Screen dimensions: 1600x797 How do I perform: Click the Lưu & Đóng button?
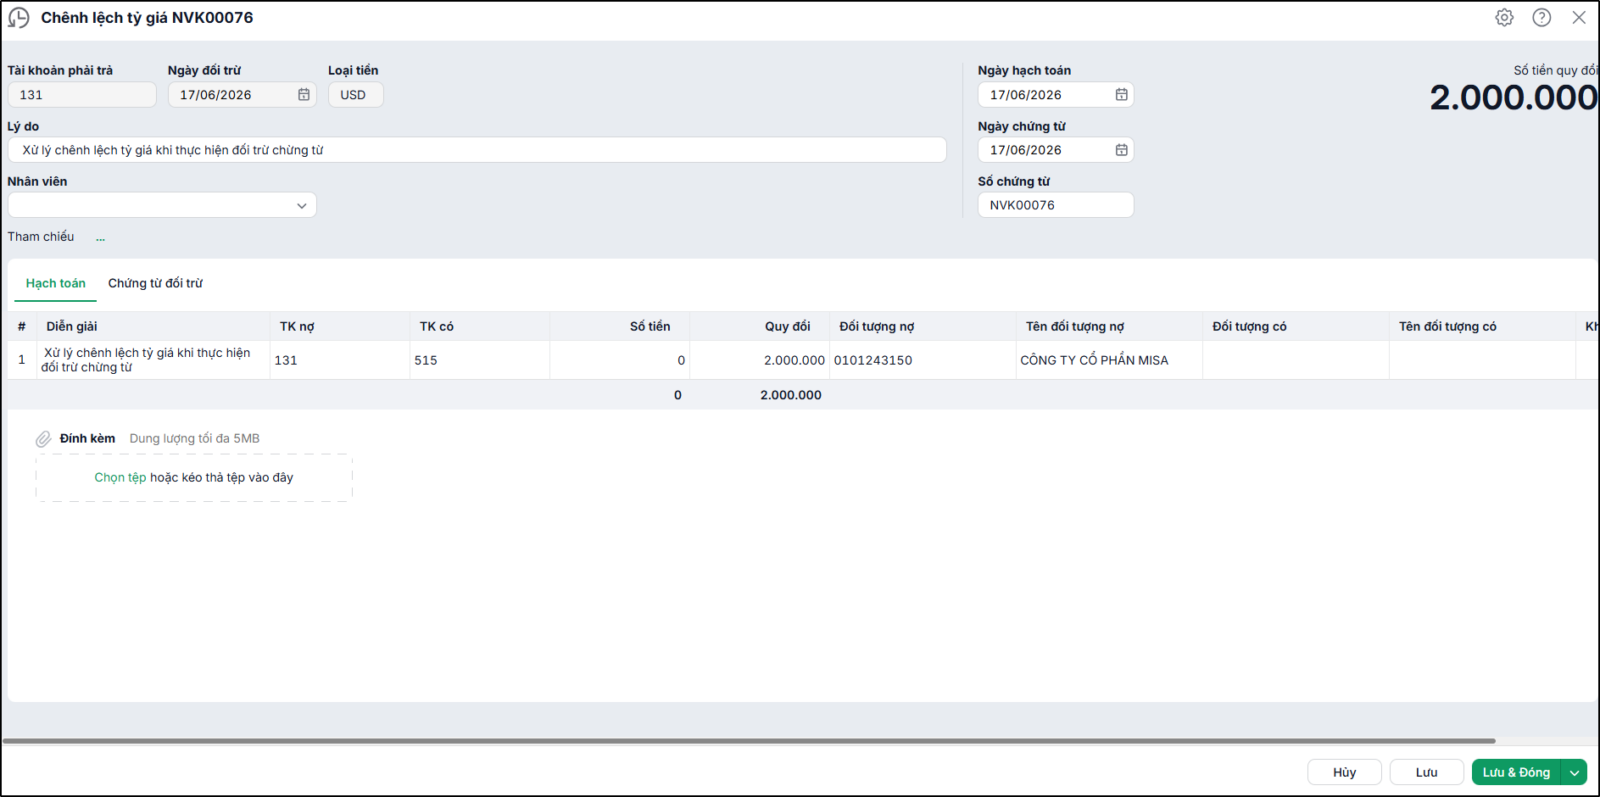[x=1517, y=773]
